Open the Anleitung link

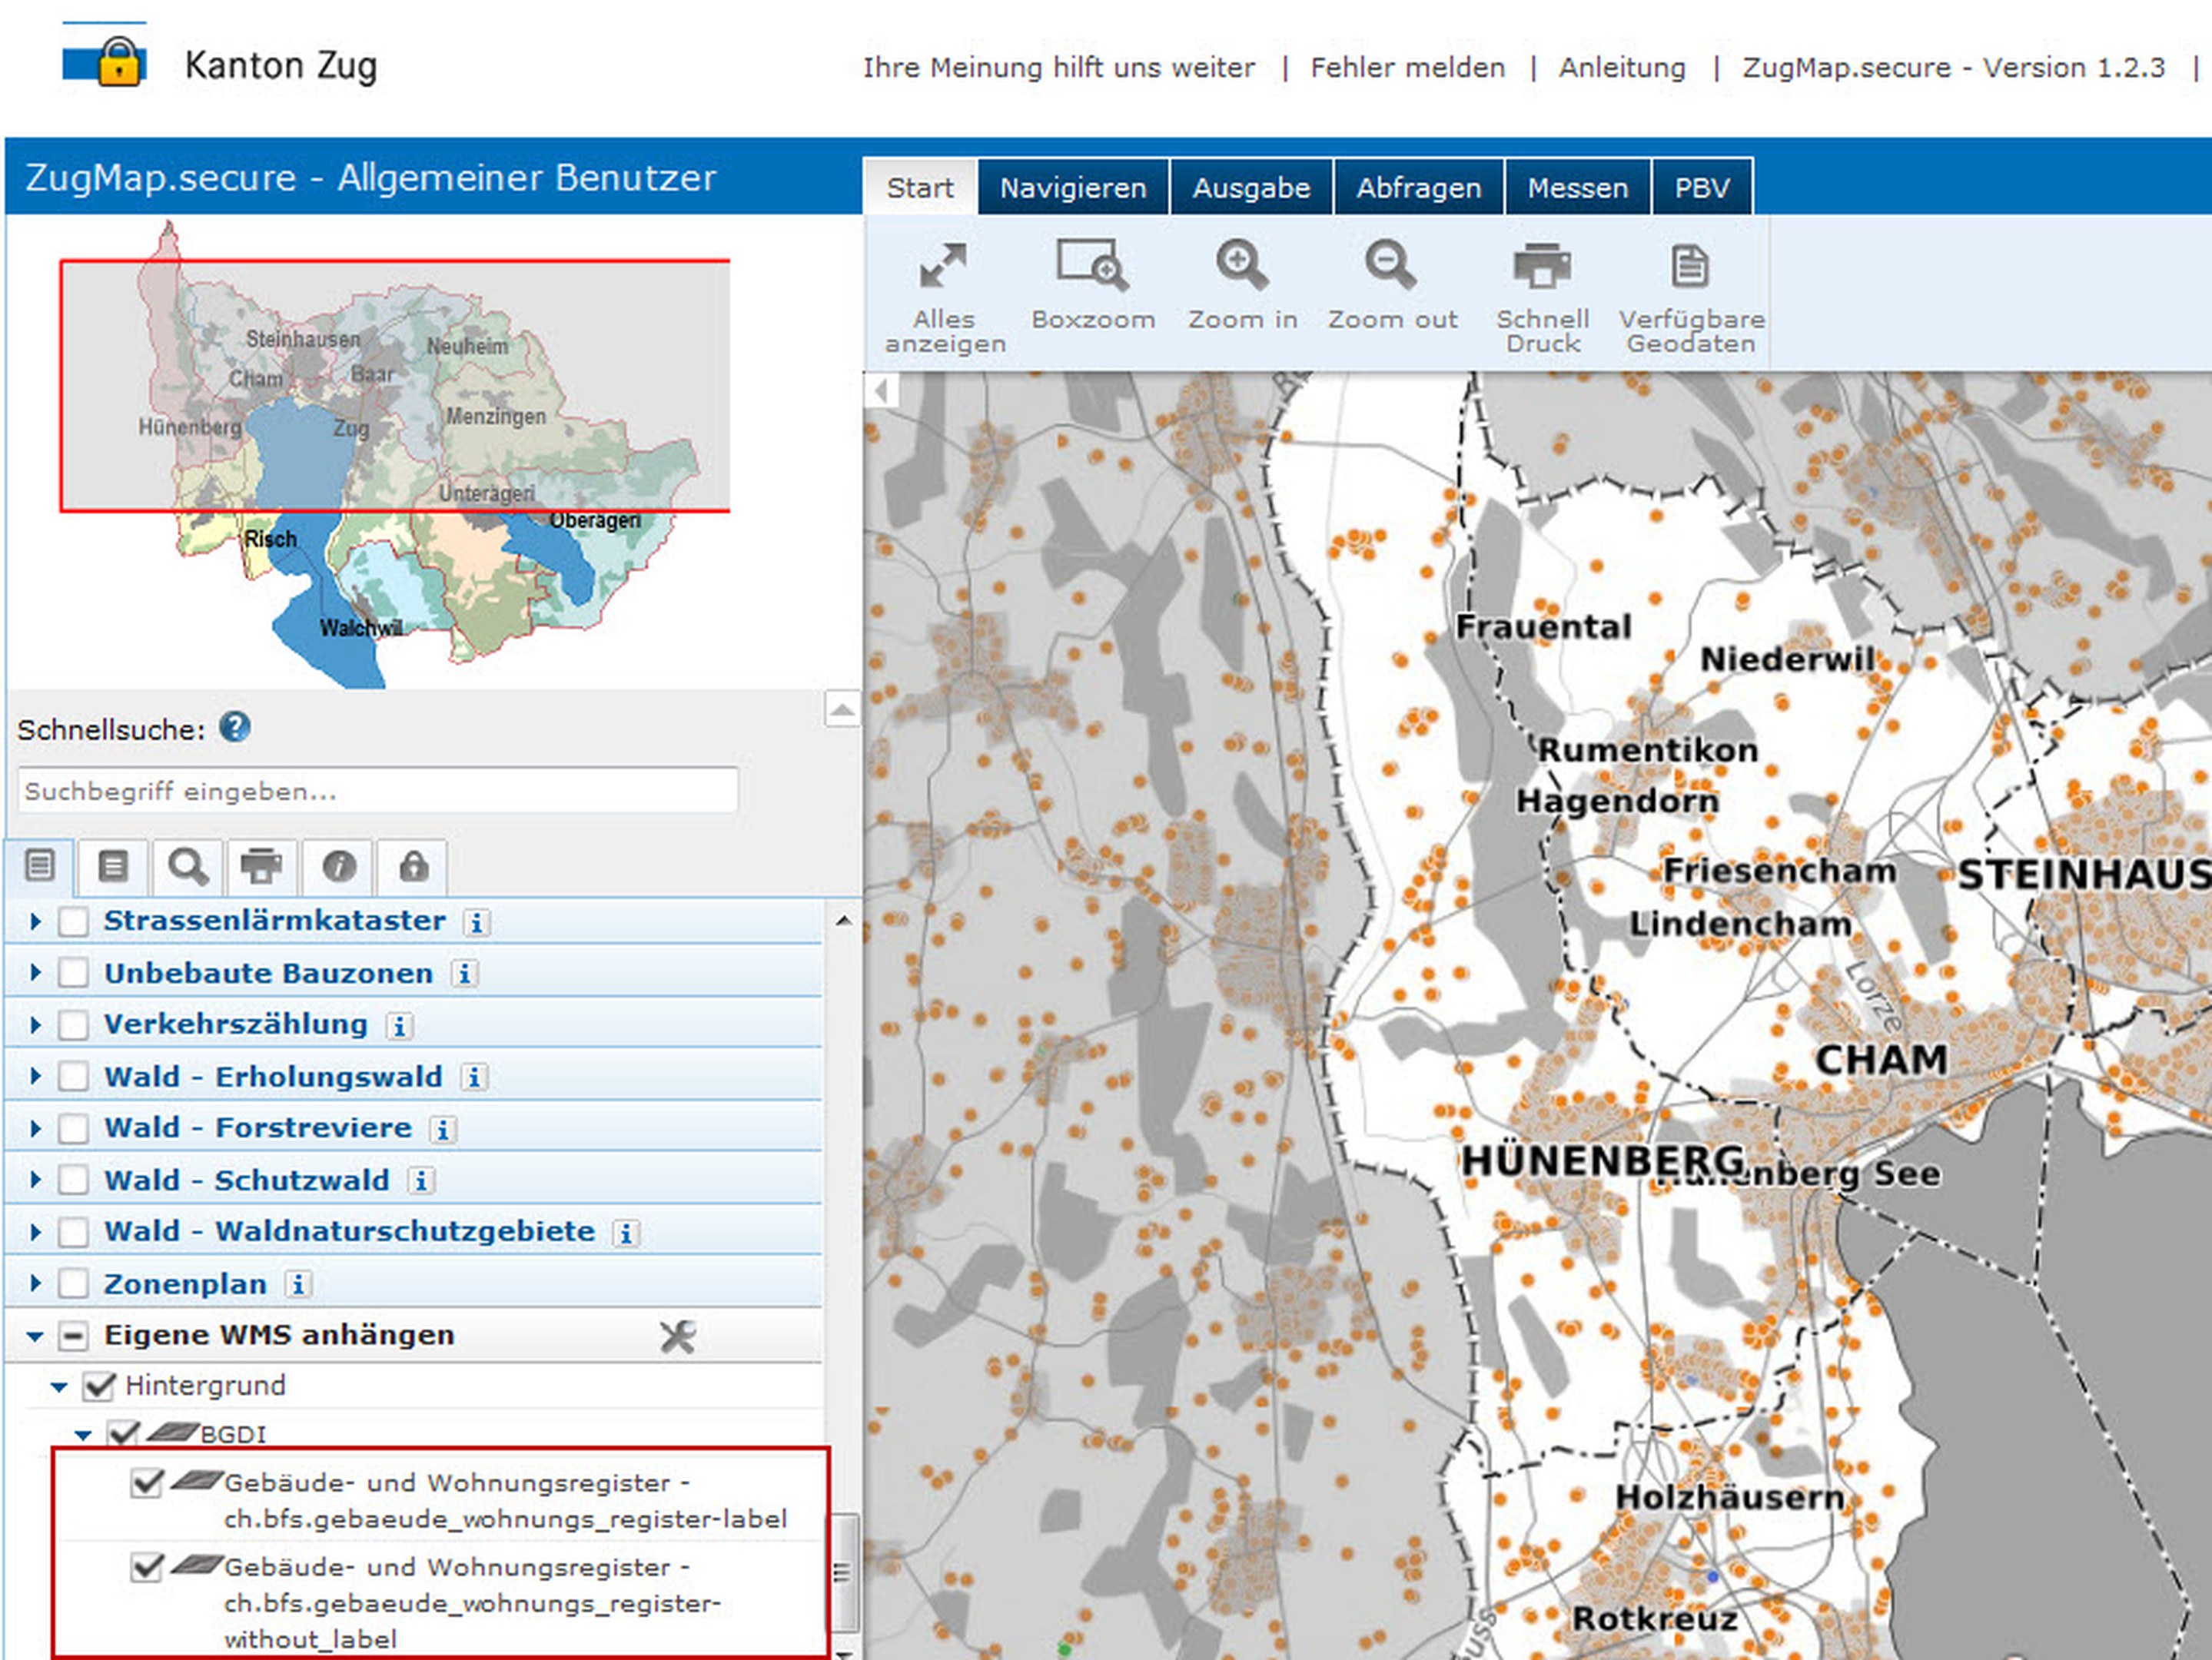1621,68
